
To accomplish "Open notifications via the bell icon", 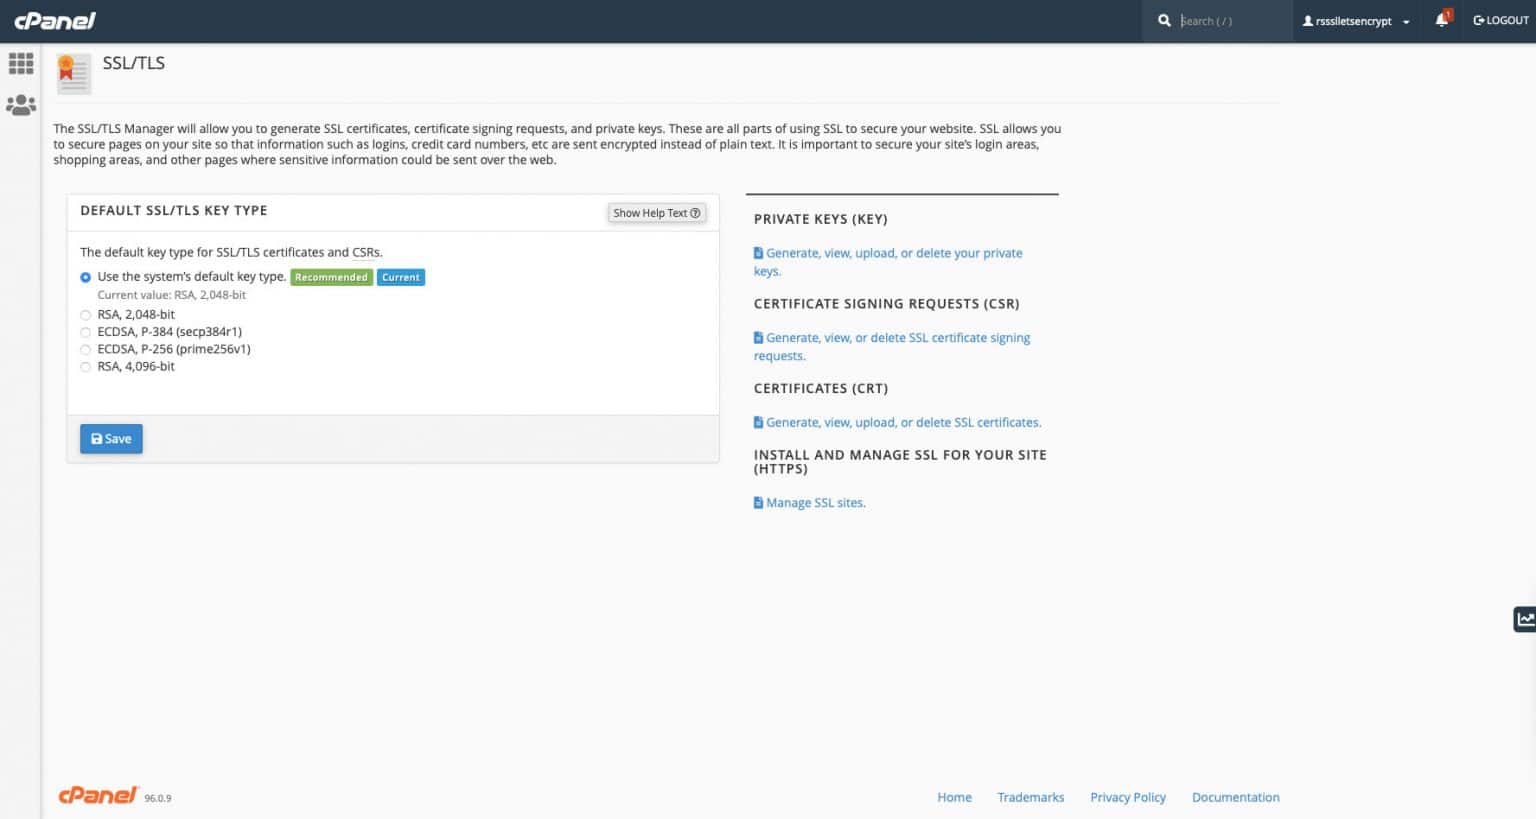I will tap(1440, 20).
